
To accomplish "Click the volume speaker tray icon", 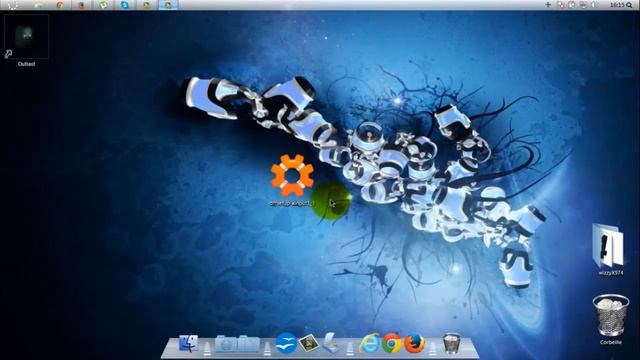I will point(594,5).
